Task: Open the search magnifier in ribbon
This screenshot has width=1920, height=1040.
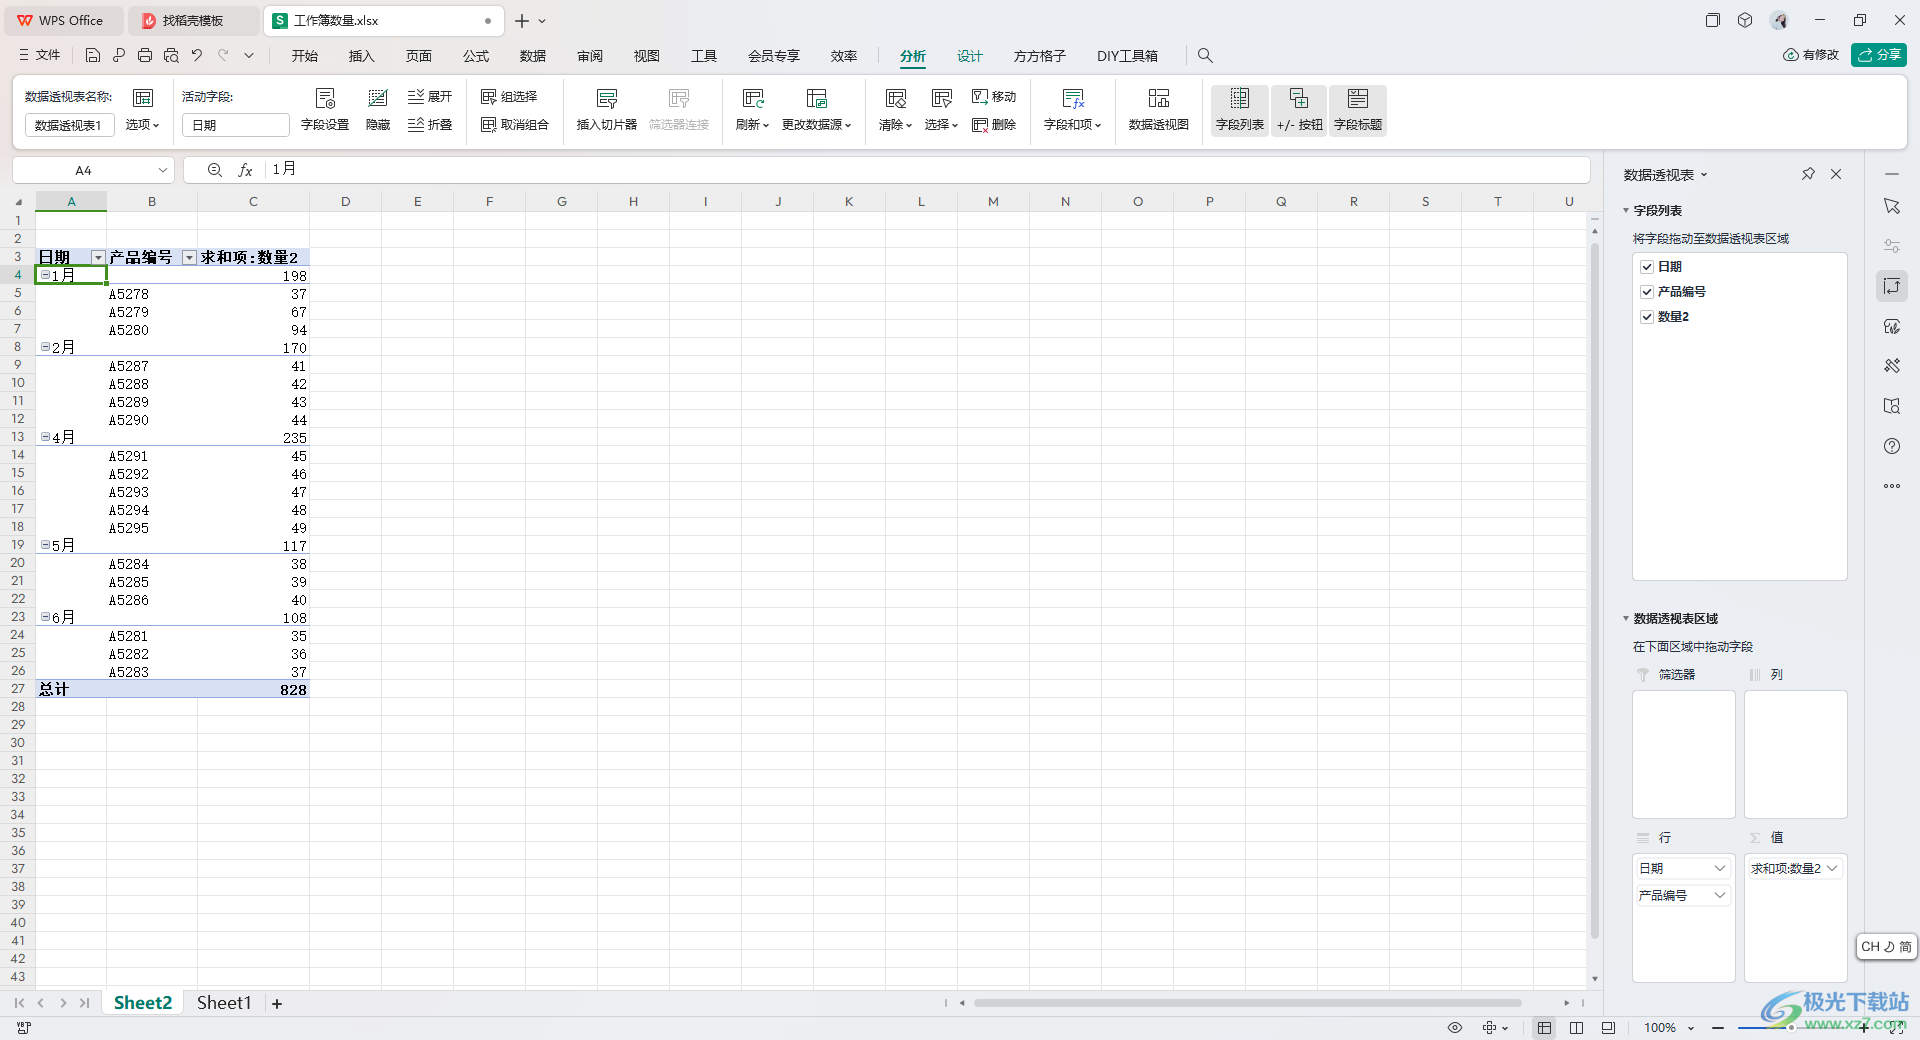Action: 1205,56
